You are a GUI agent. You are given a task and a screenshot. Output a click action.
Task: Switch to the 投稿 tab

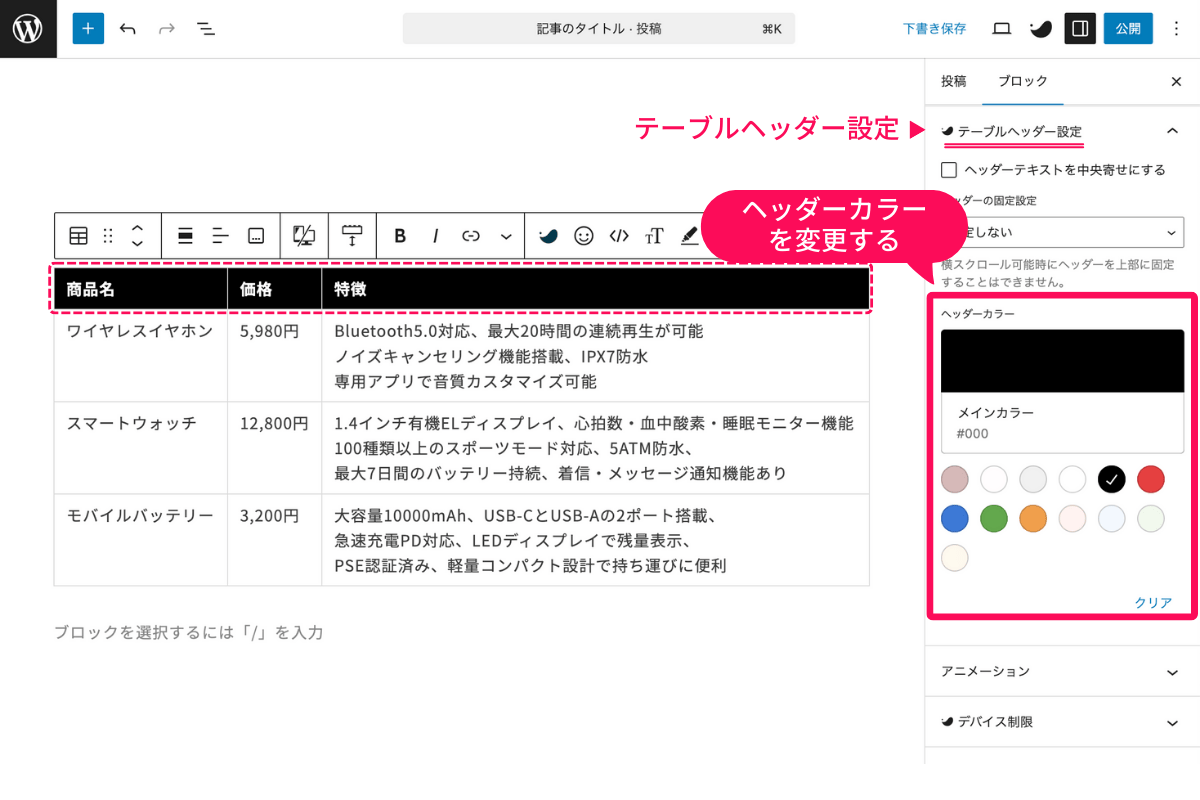[x=953, y=81]
